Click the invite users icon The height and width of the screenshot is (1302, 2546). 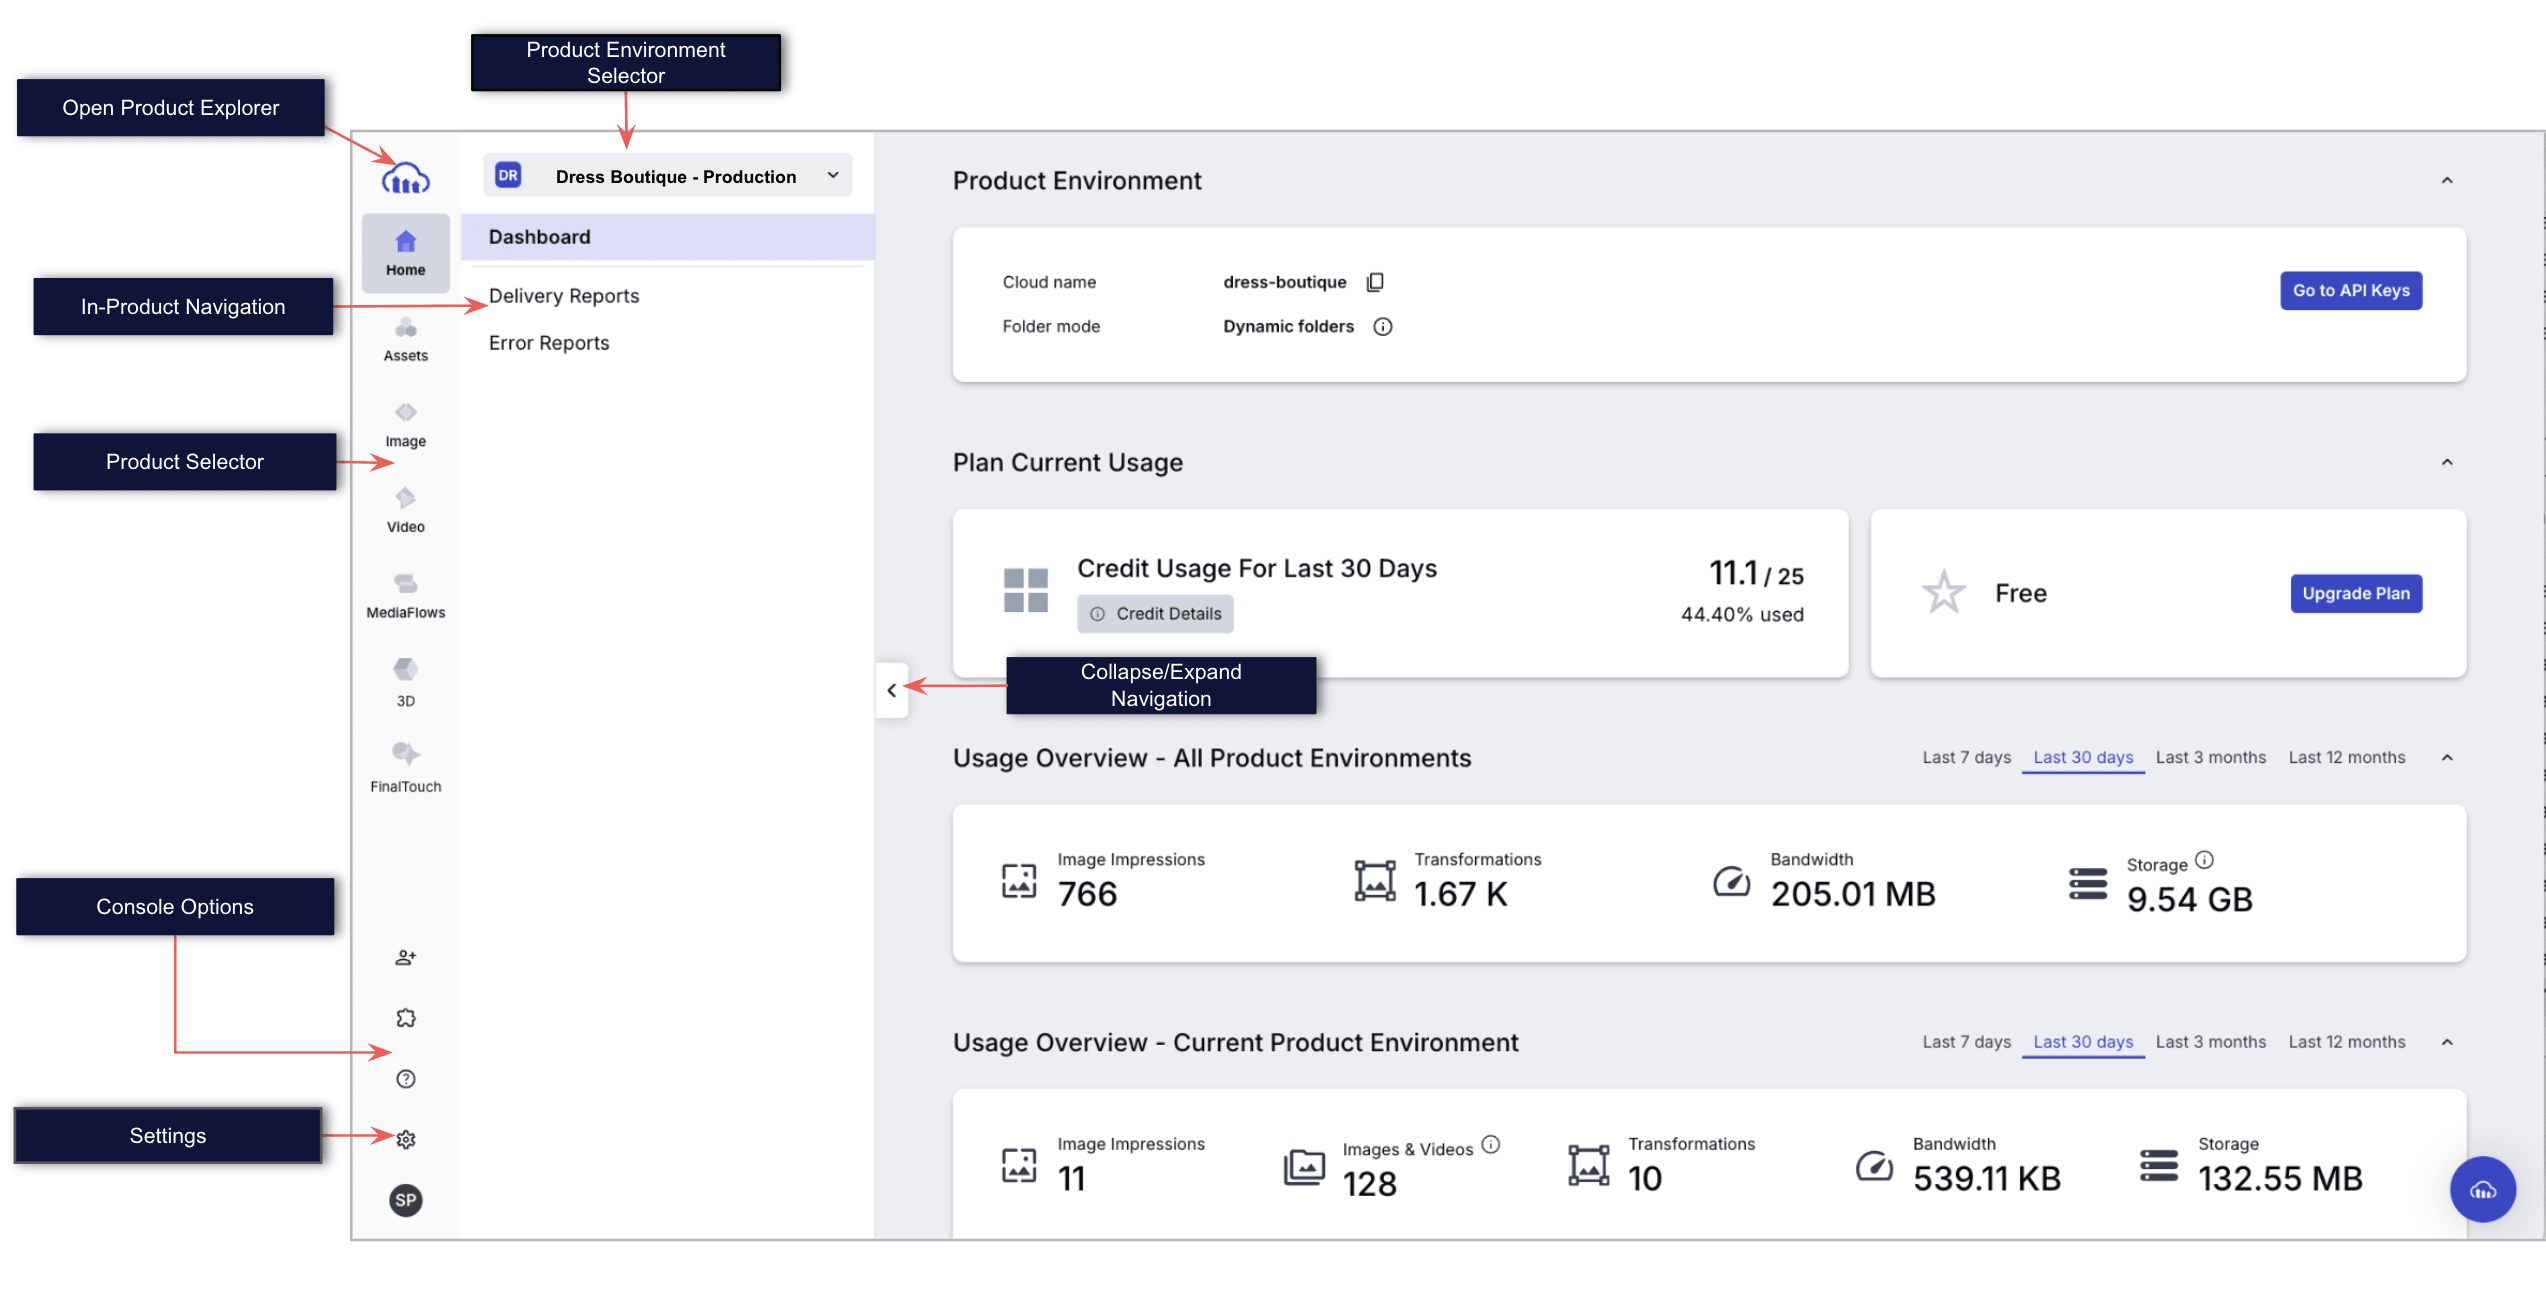click(406, 957)
